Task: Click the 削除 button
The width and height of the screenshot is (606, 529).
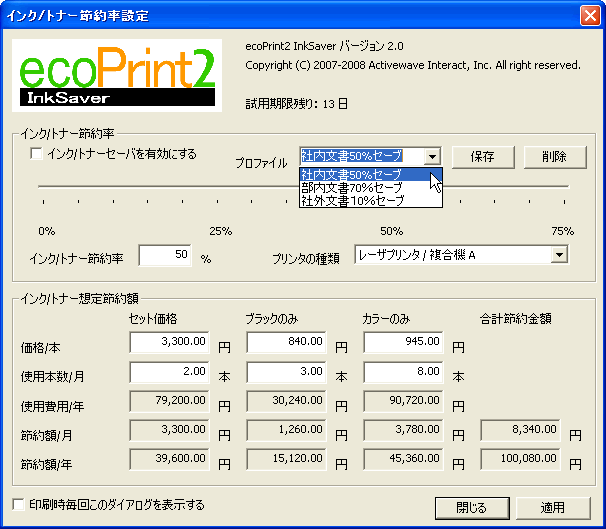Action: (x=555, y=157)
